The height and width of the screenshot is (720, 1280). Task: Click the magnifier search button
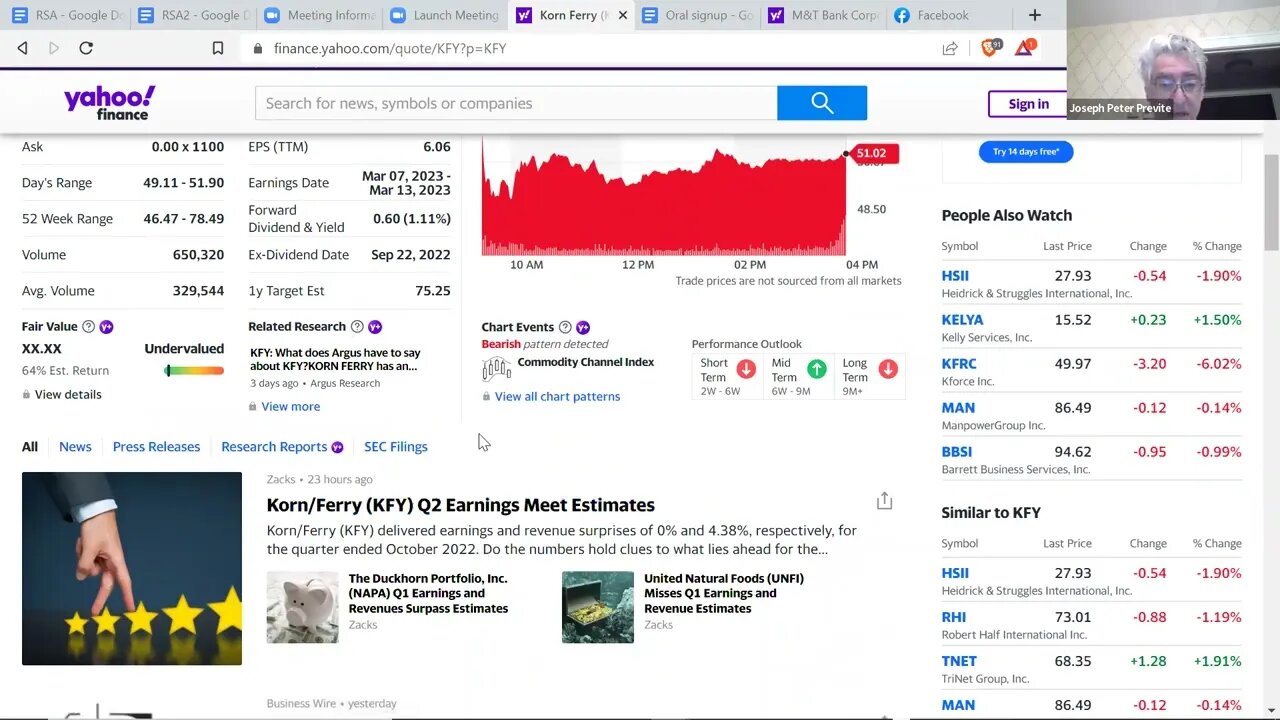pyautogui.click(x=821, y=103)
